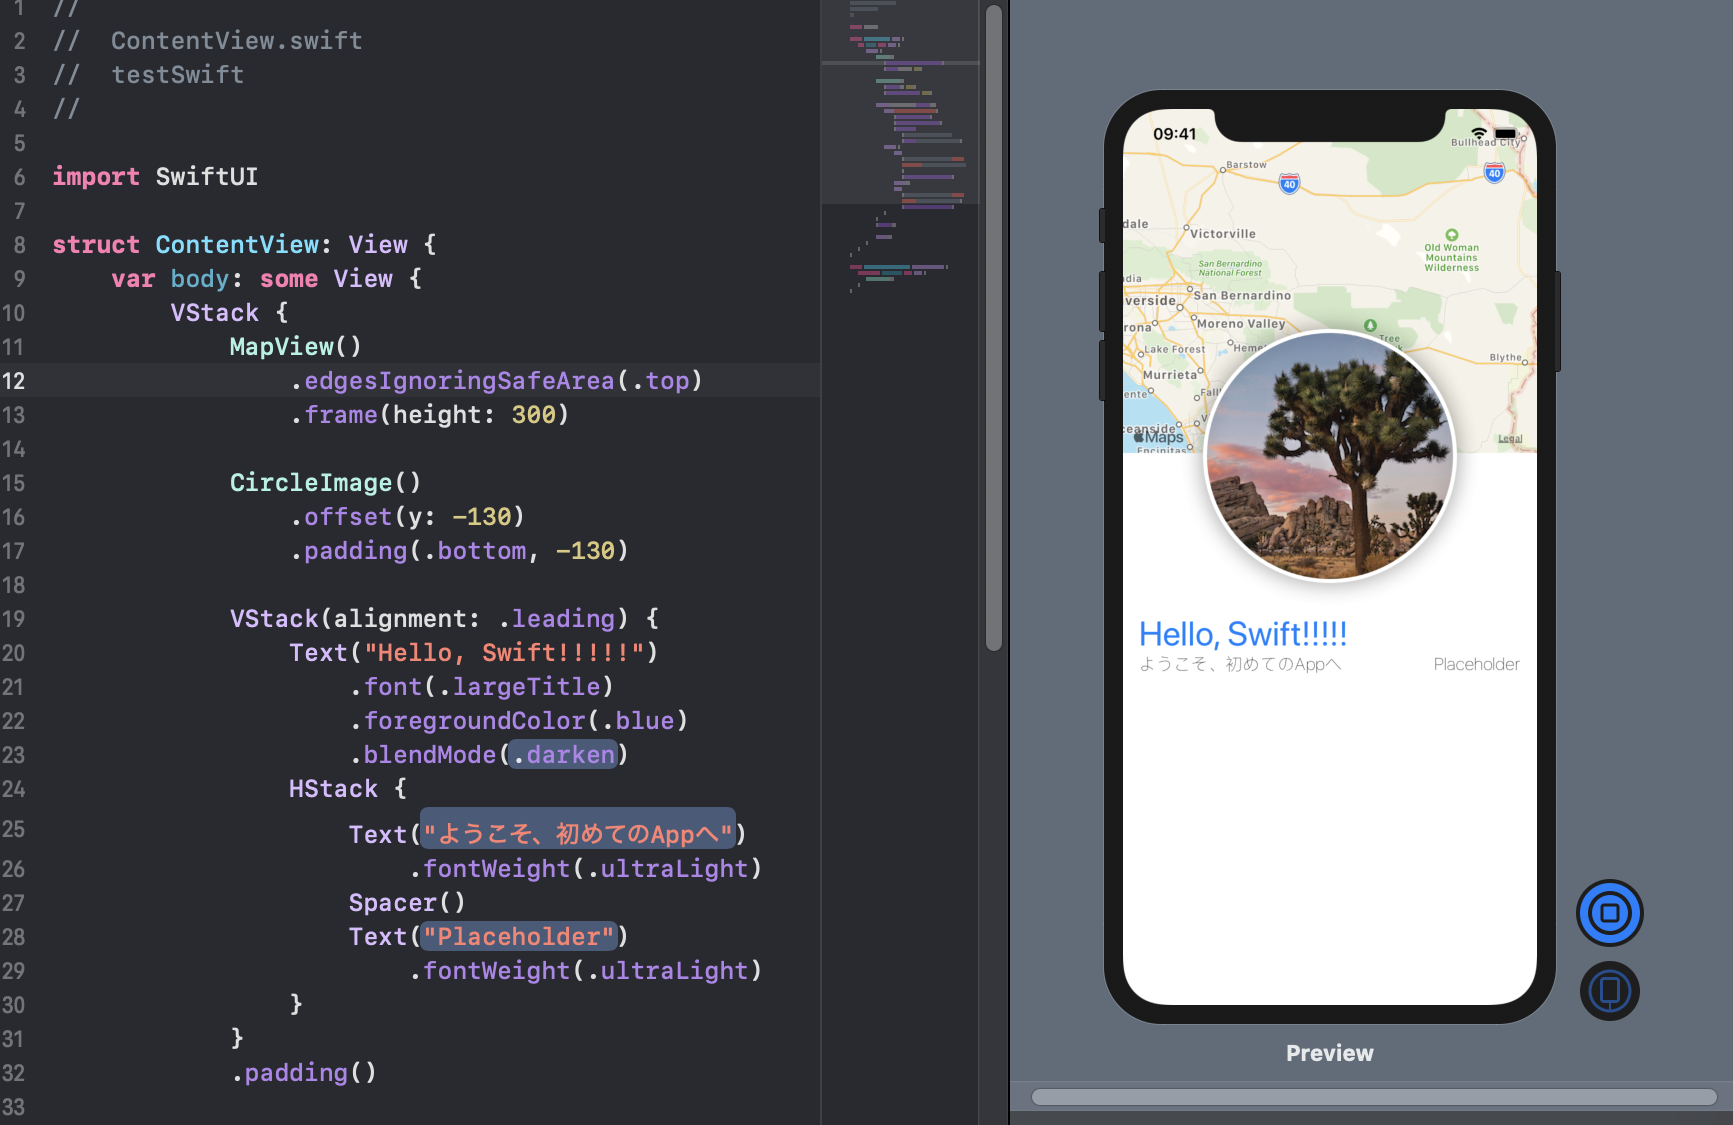Click the Interstate 40 shield near Barstow
This screenshot has height=1125, width=1733.
(1289, 184)
